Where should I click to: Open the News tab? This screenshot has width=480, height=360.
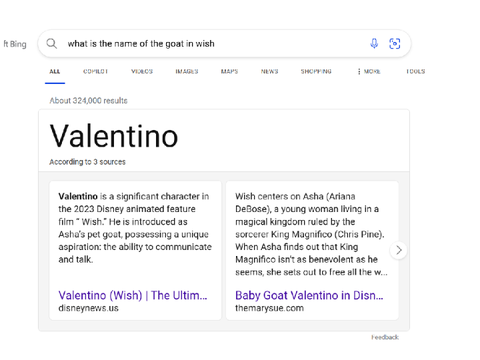coord(269,71)
